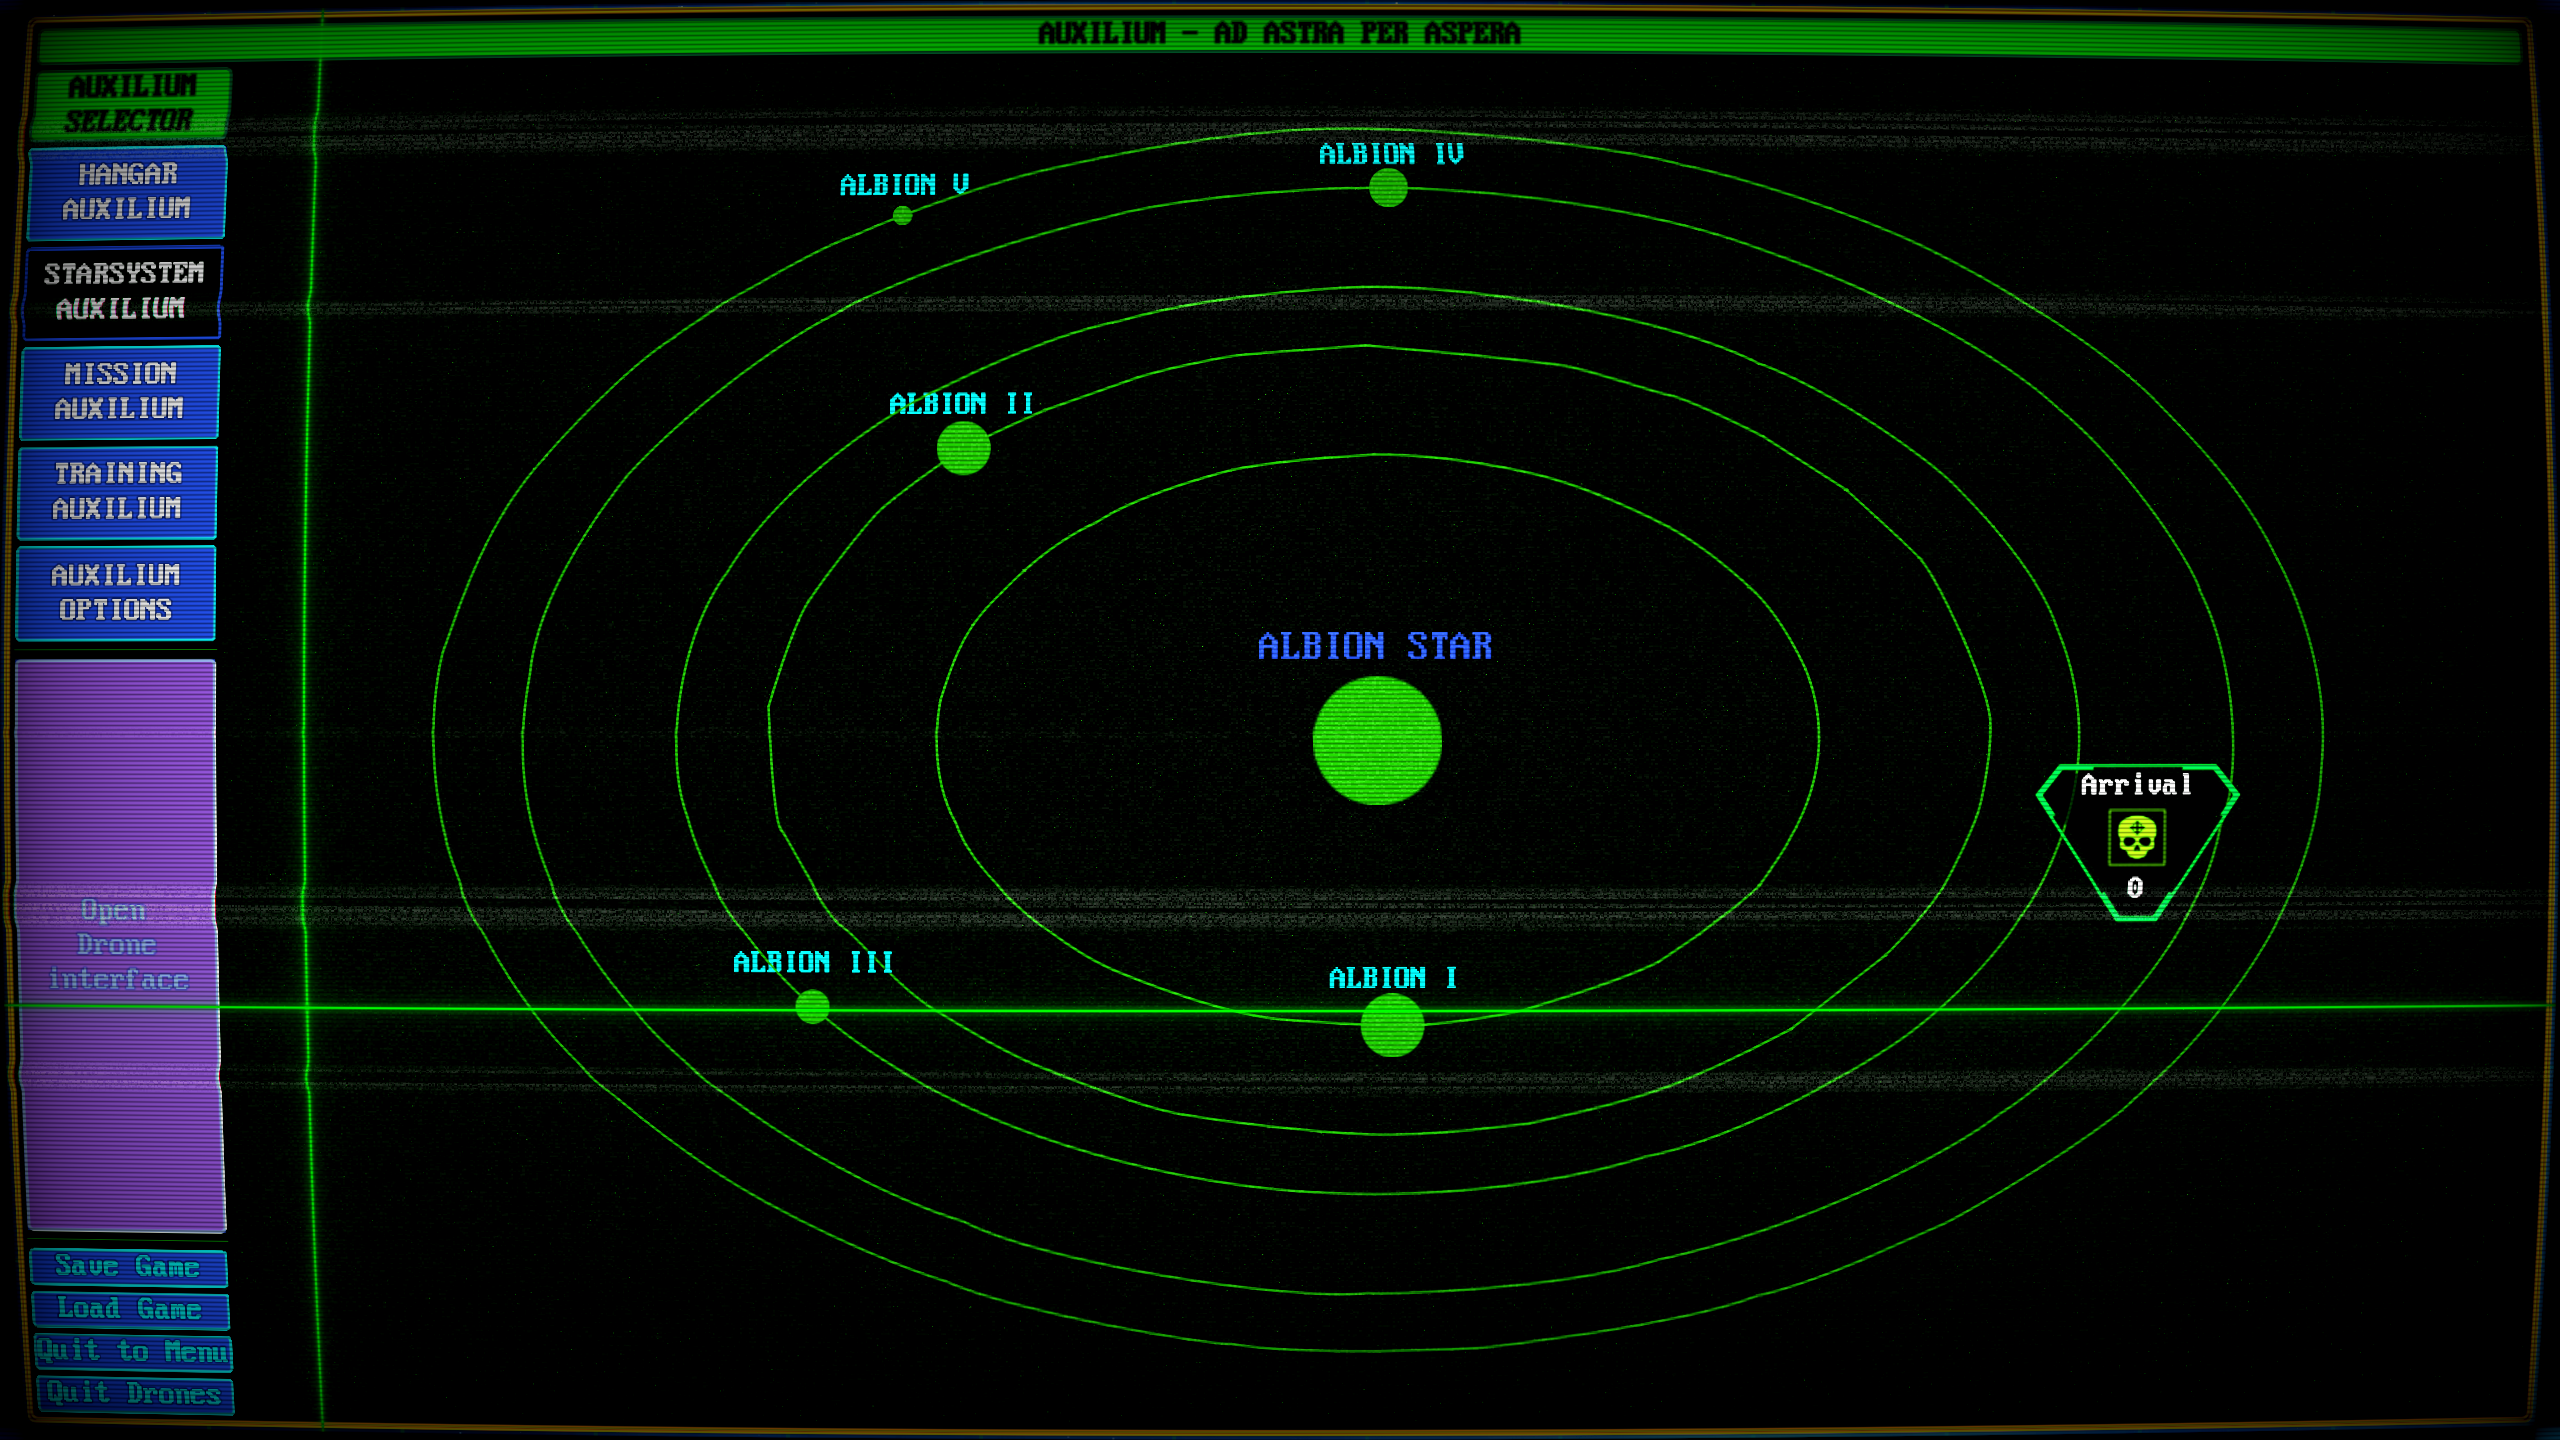The width and height of the screenshot is (2560, 1440).
Task: Open the Hangar Auxilium tab
Action: [x=127, y=192]
